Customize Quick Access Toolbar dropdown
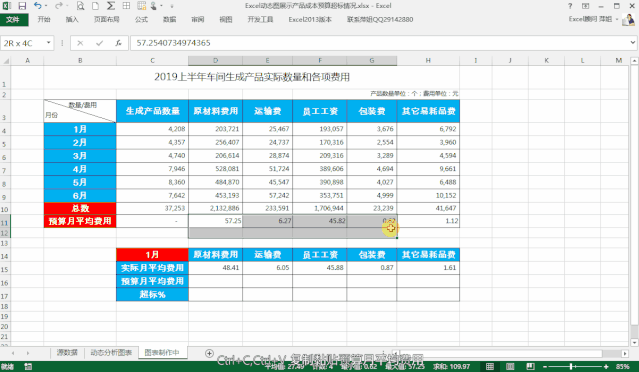Viewport: 639px width, 372px height. coord(172,6)
